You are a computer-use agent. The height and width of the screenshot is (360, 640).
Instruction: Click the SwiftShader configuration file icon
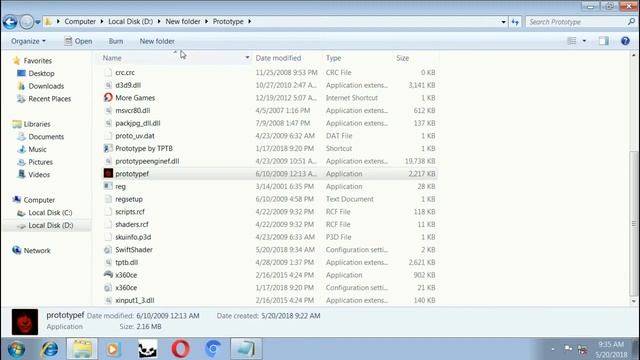(x=108, y=250)
